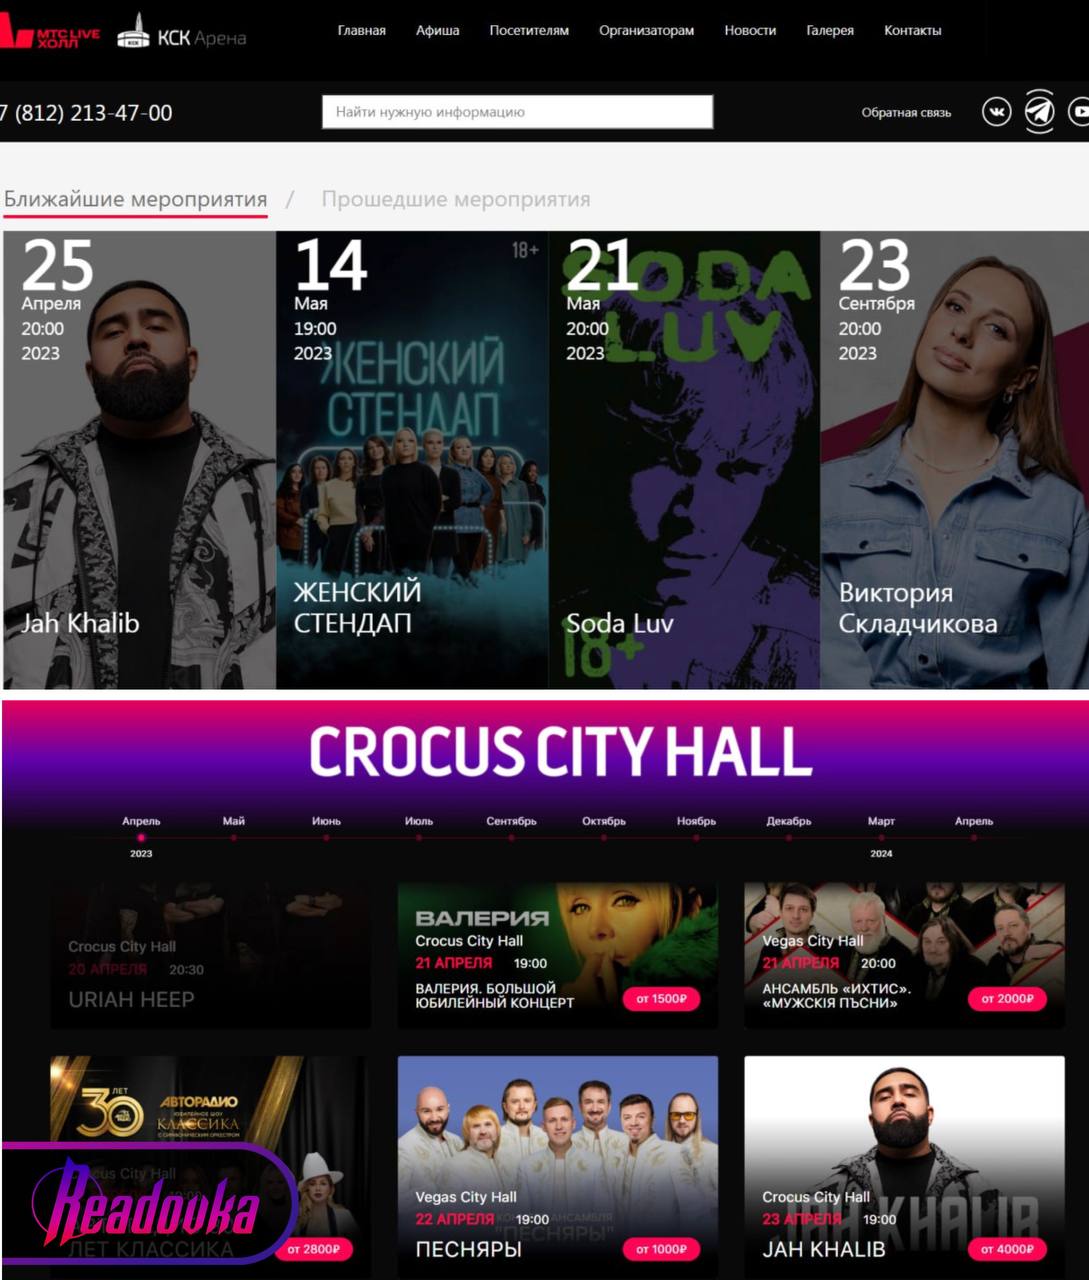
Task: Switch to the Прошедшие мероприятия tab
Action: [455, 199]
